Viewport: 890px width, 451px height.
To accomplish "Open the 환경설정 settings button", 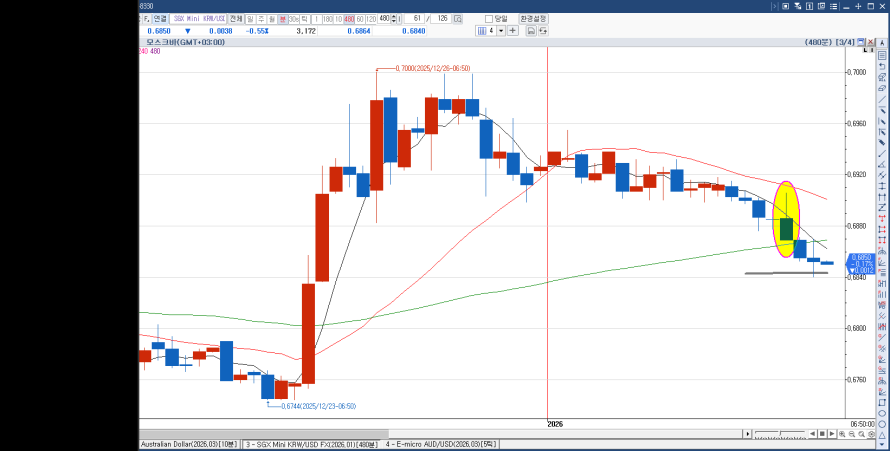I will click(x=533, y=18).
